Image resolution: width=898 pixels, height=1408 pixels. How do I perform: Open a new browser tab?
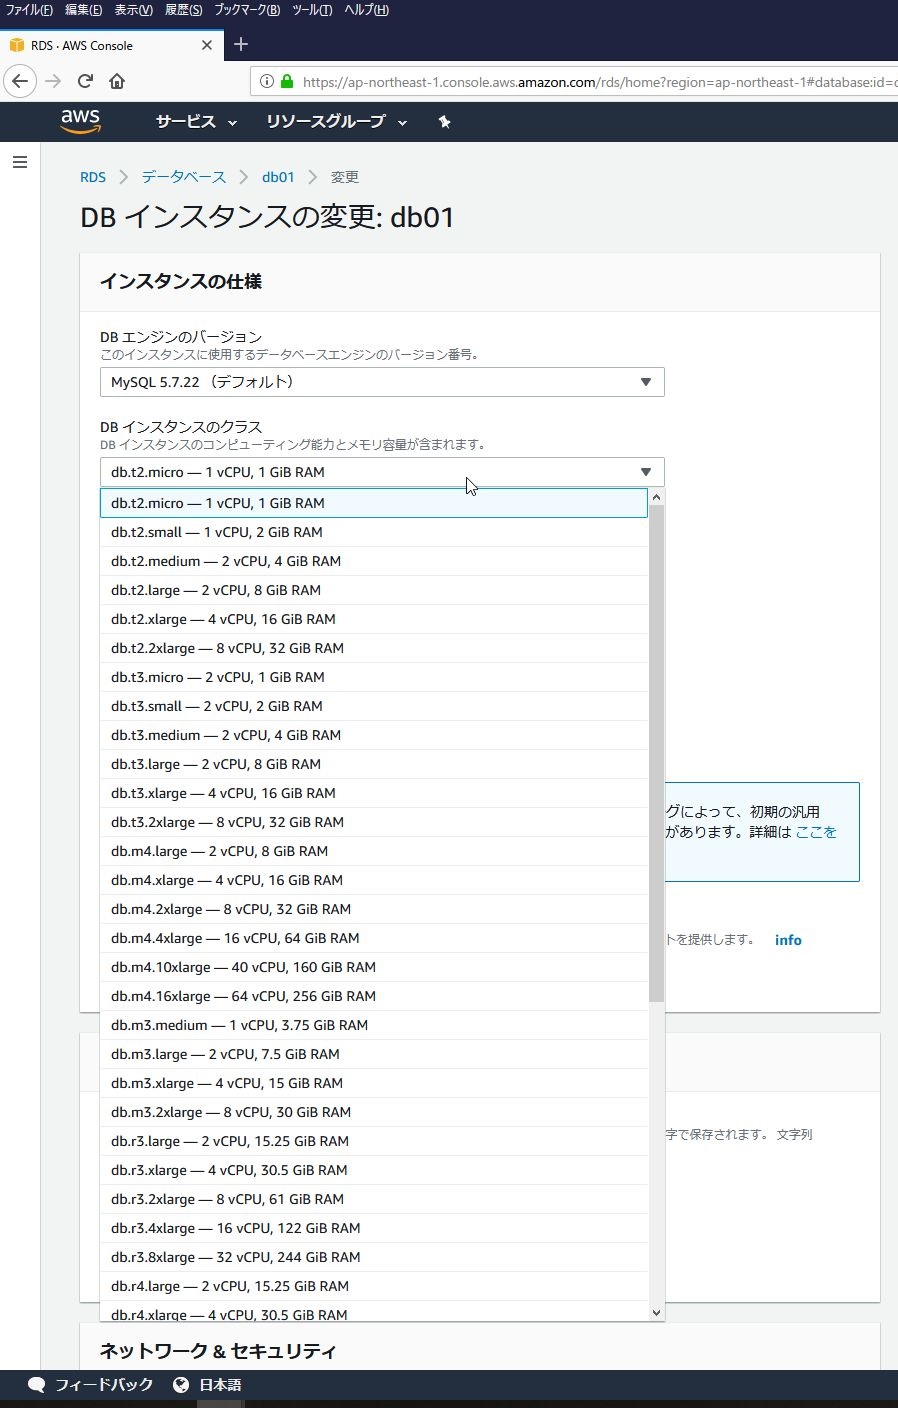(x=240, y=44)
